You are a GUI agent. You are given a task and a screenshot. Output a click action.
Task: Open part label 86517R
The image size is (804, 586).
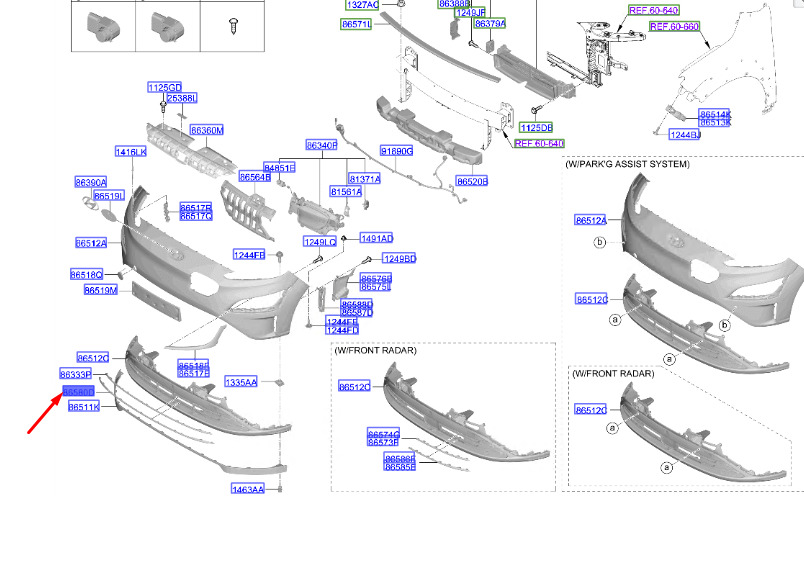coord(196,208)
